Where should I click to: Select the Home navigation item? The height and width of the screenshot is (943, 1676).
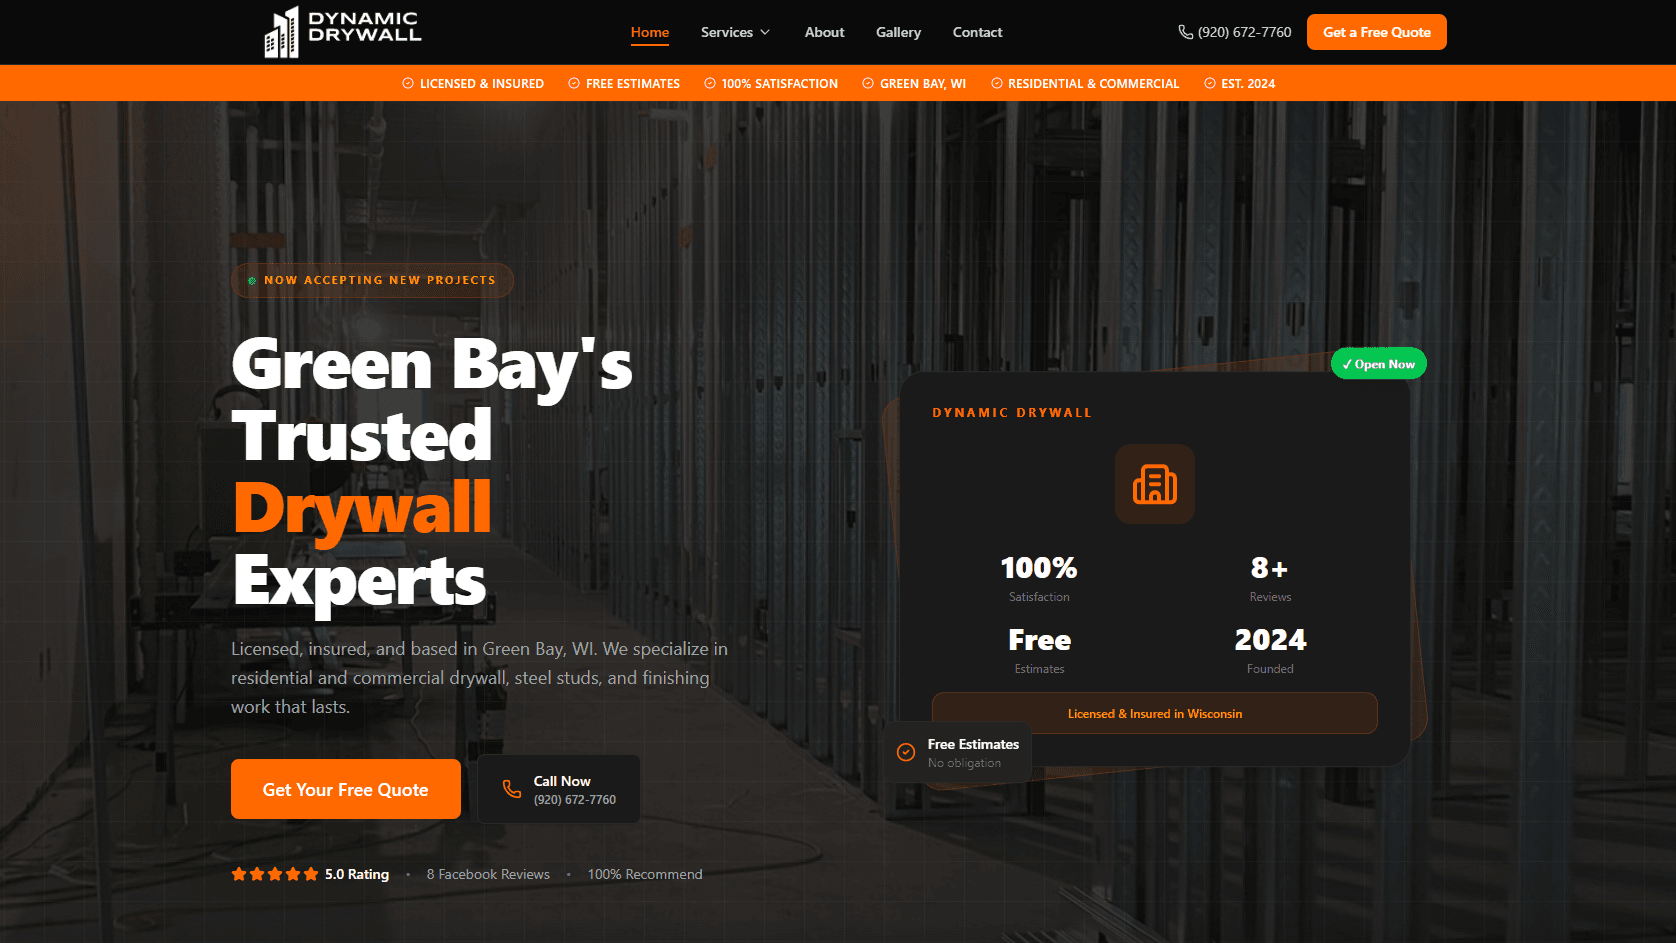[649, 32]
